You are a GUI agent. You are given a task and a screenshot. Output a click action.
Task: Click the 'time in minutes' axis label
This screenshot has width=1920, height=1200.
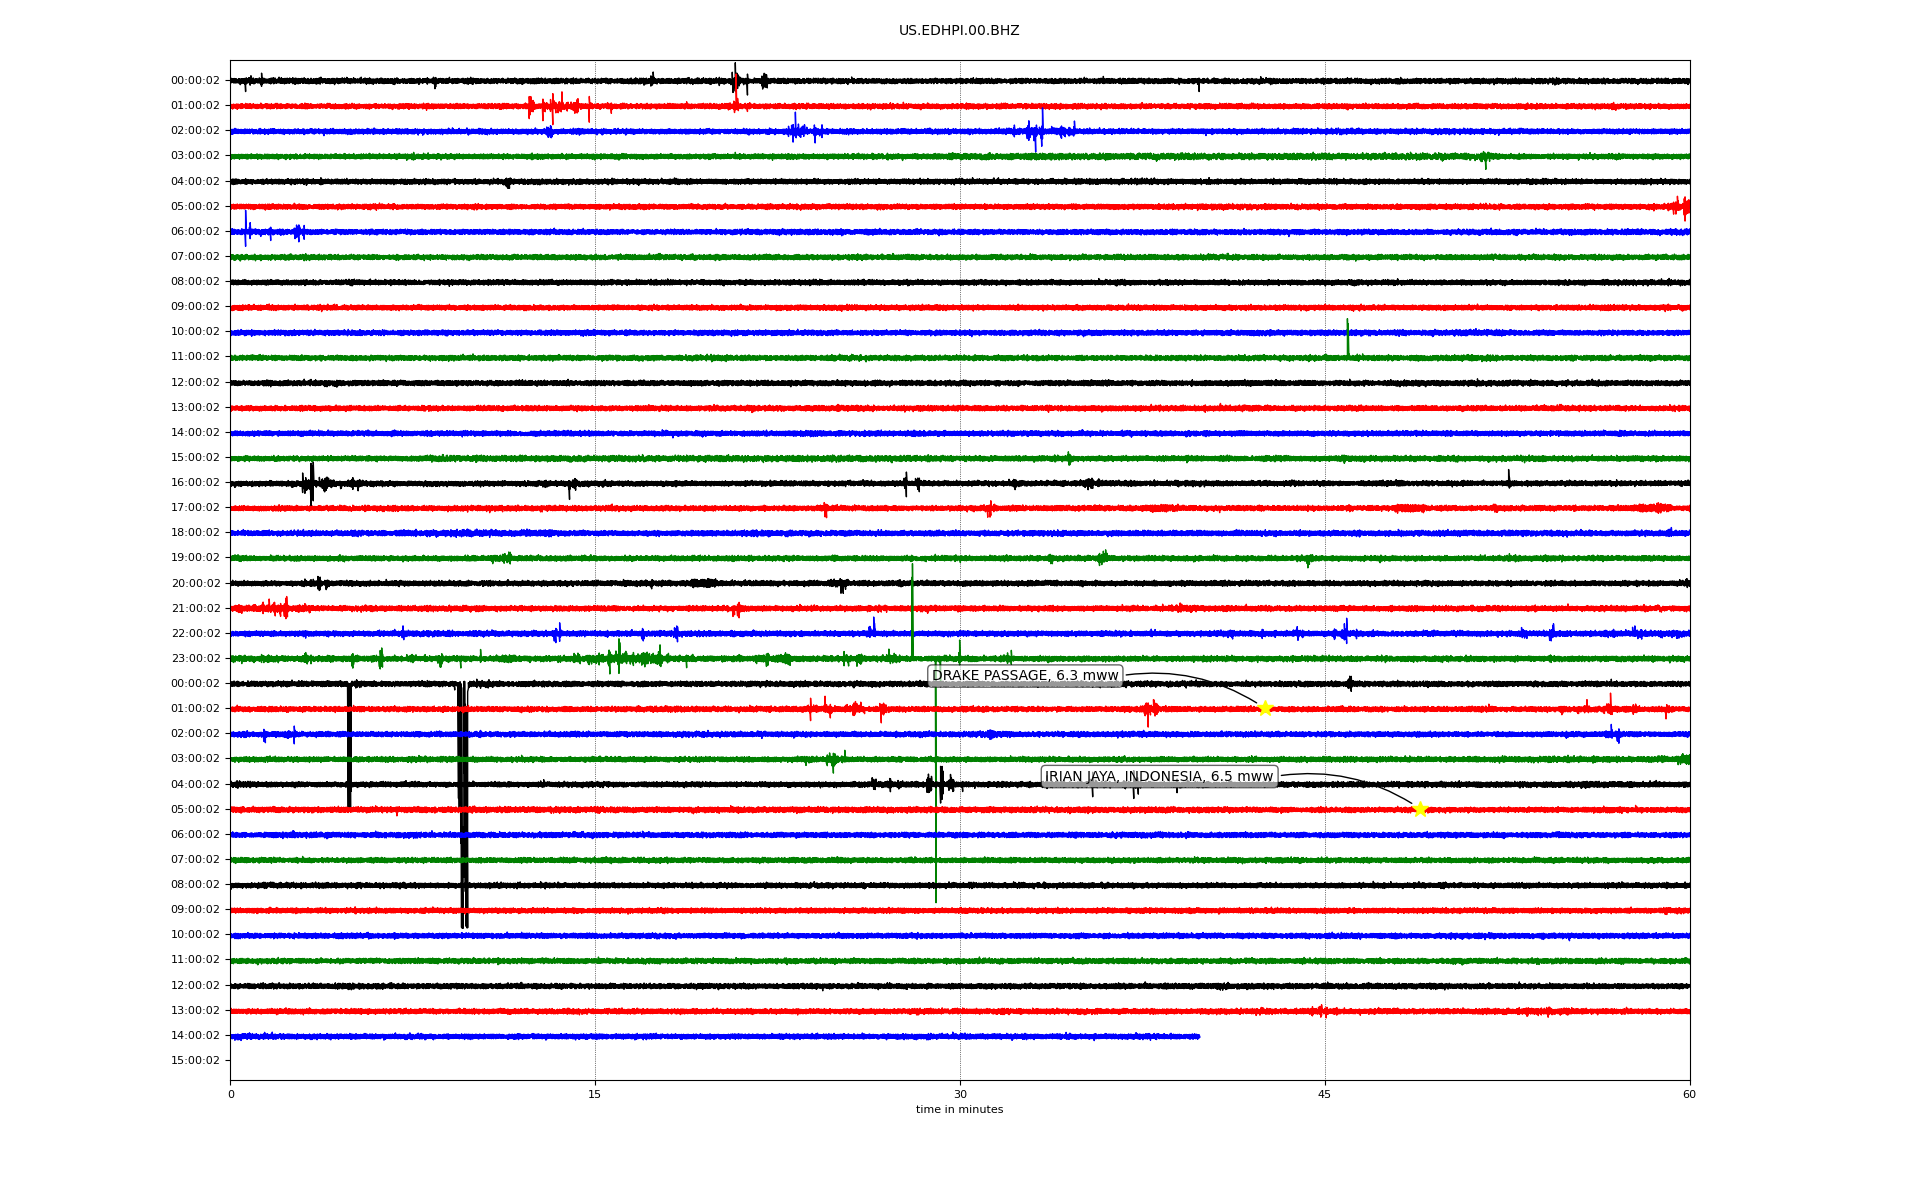(959, 1110)
